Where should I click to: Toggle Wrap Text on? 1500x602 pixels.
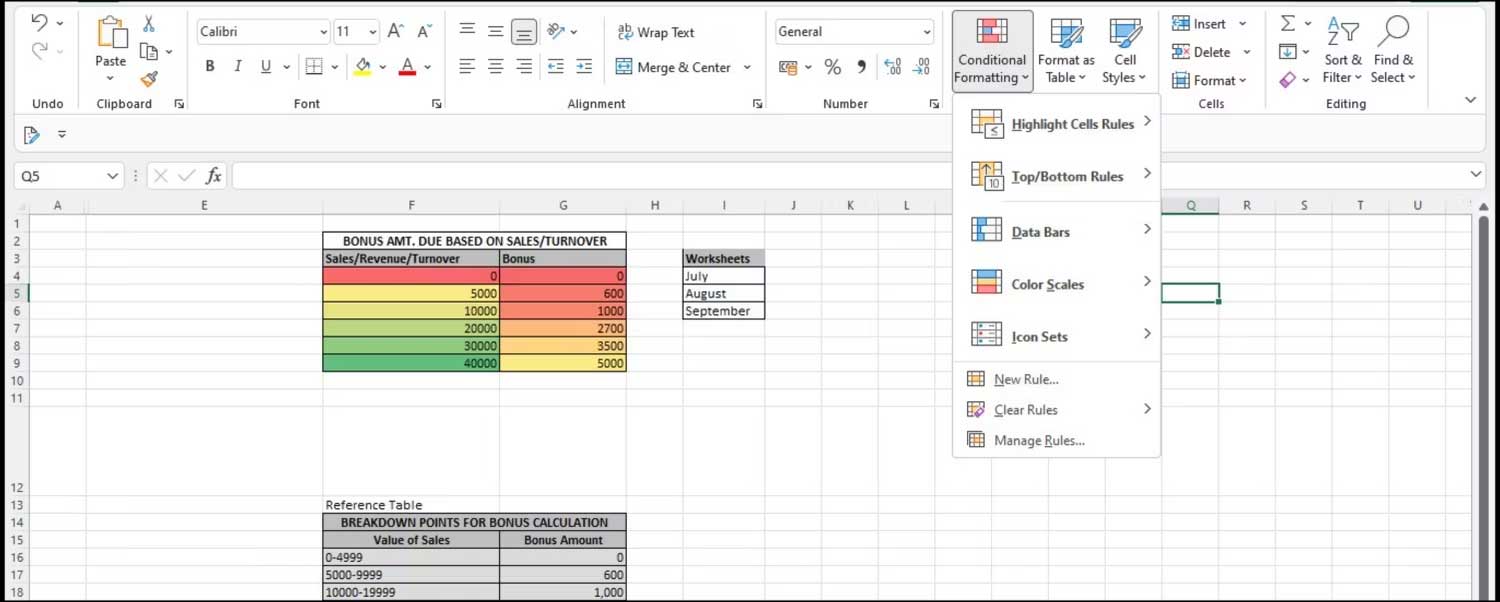click(x=655, y=32)
